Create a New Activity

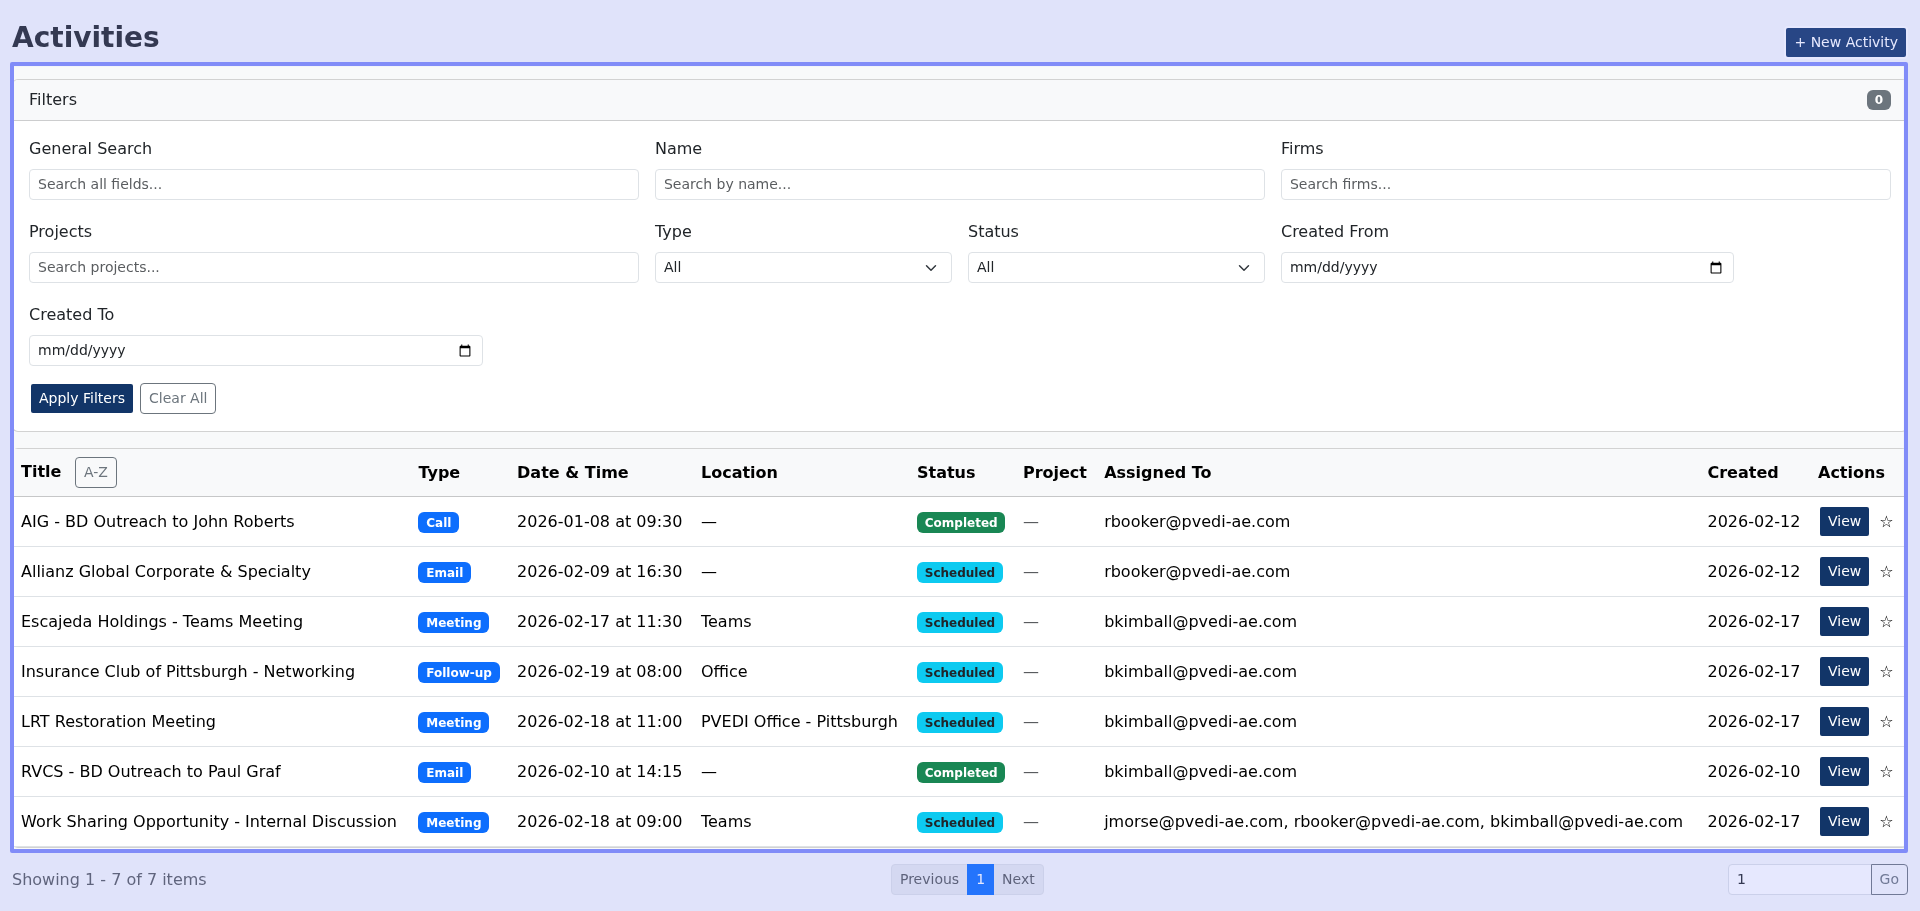(x=1845, y=42)
